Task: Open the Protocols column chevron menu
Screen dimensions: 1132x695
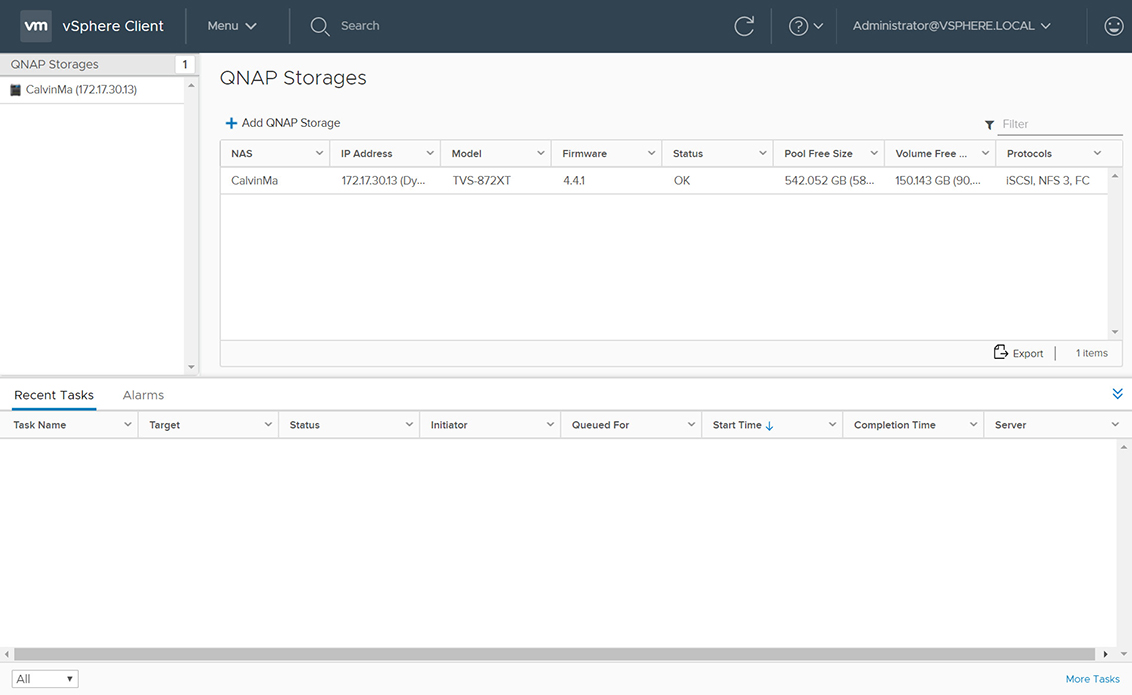Action: point(1097,153)
